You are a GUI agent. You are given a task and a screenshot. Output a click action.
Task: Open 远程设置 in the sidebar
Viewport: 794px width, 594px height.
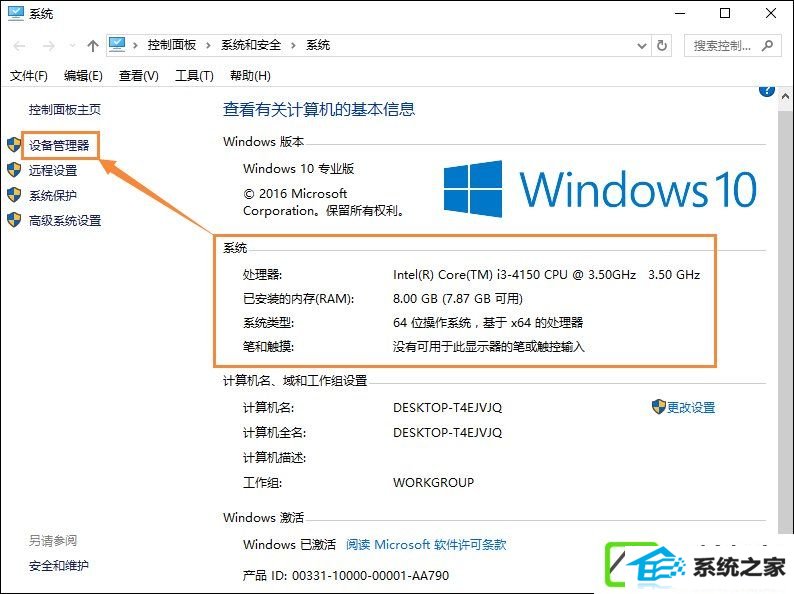(53, 171)
